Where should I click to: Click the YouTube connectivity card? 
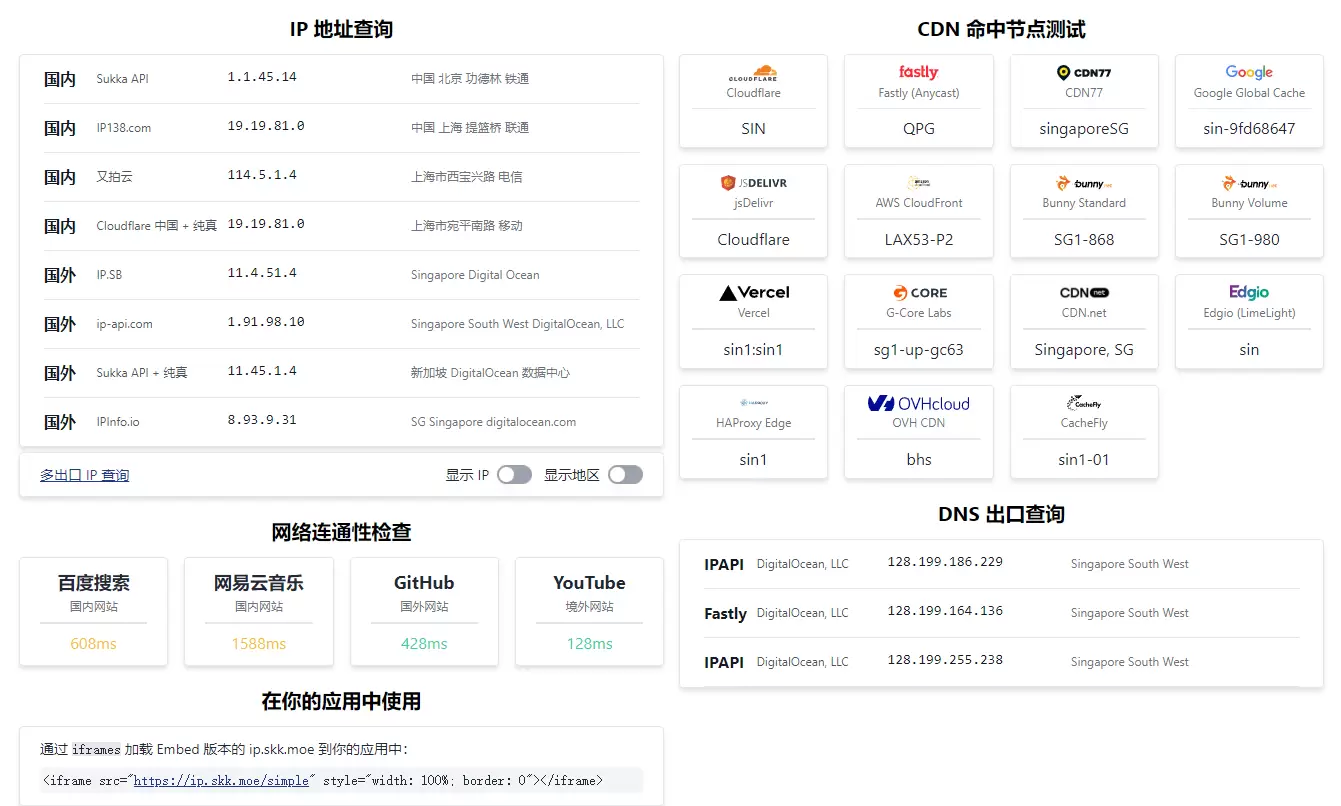coord(589,612)
